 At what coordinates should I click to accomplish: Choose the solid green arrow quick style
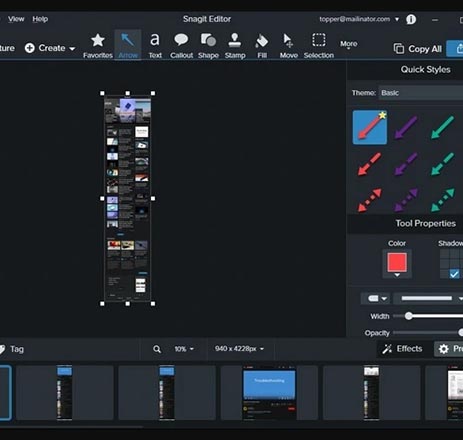(x=442, y=127)
